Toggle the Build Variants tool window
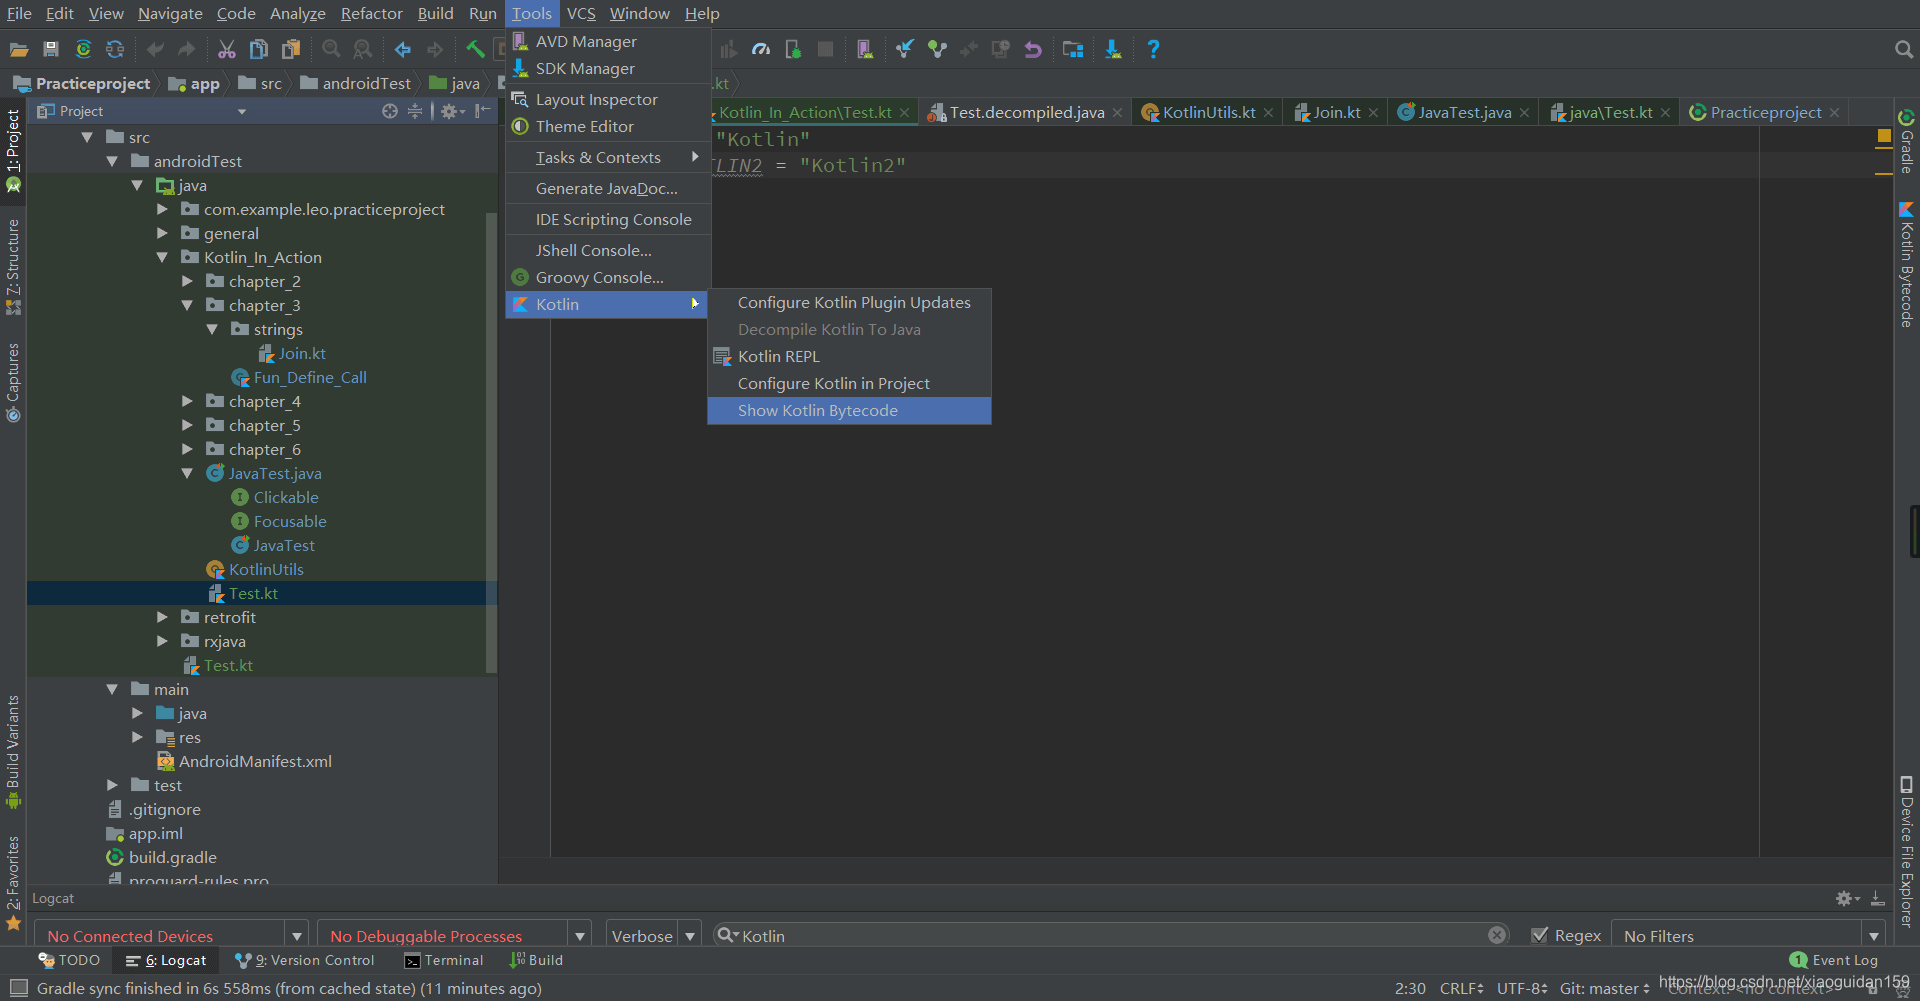This screenshot has width=1920, height=1001. (13, 752)
